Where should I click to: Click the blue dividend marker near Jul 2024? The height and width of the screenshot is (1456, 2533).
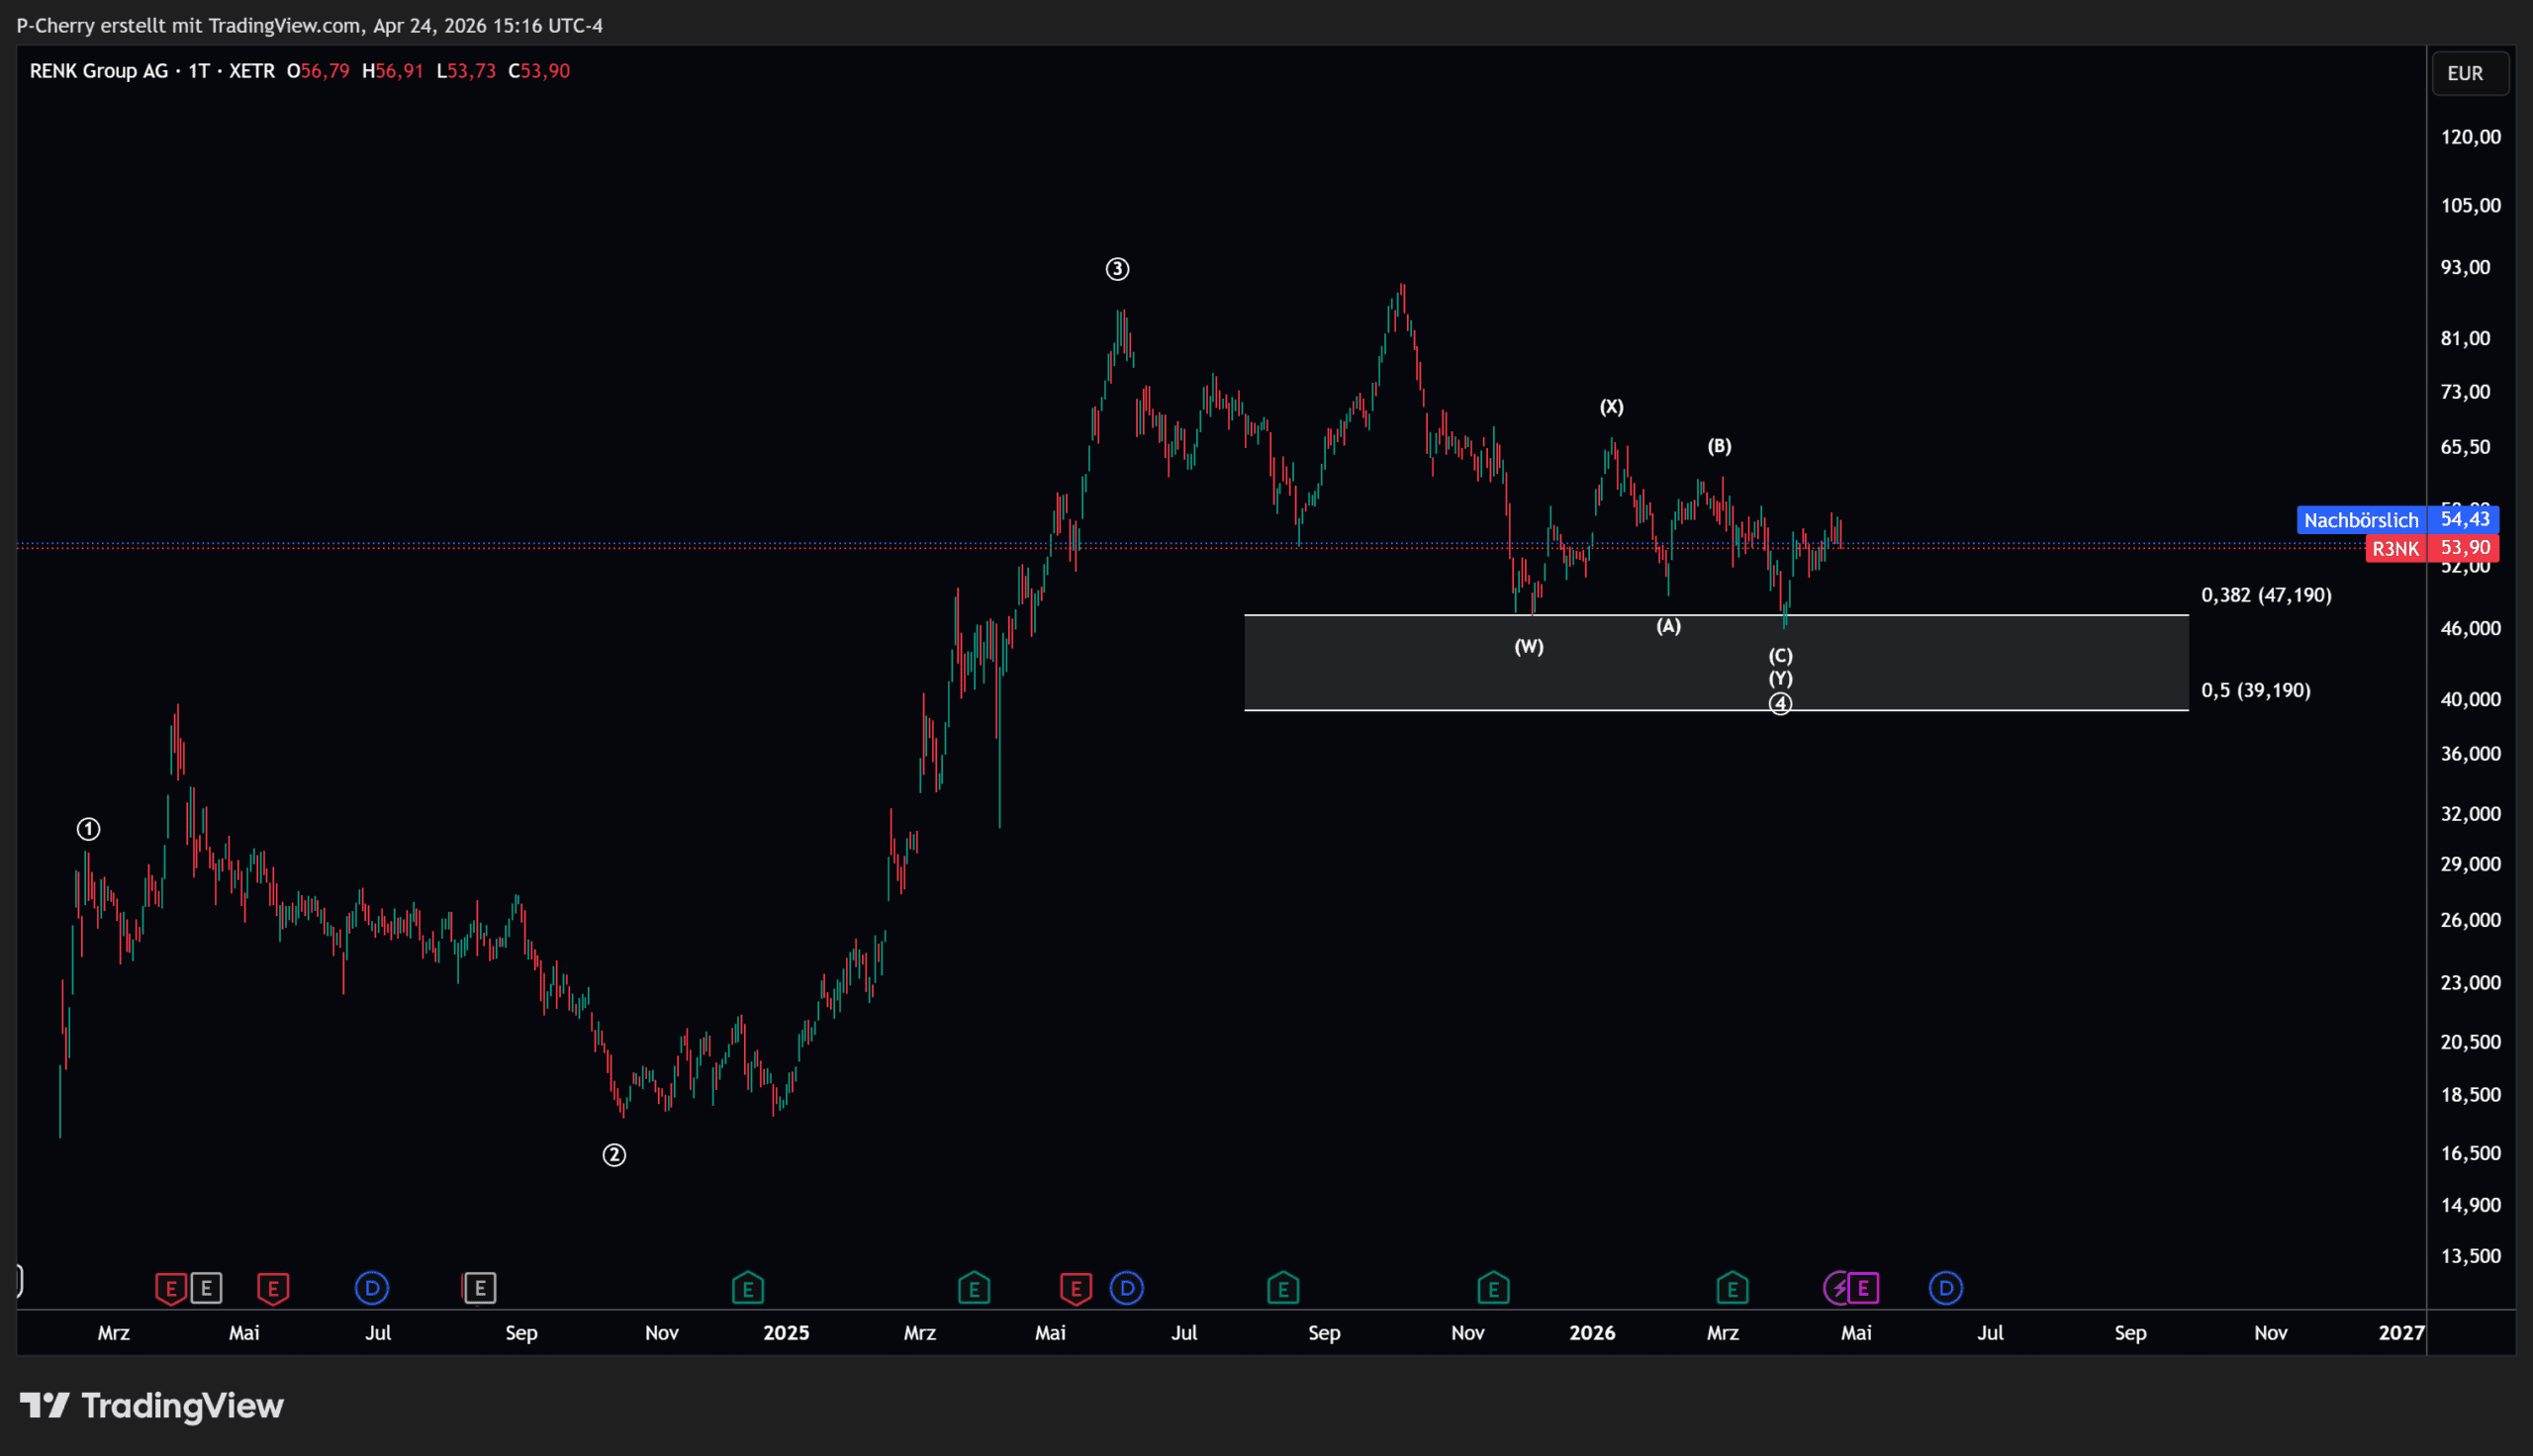click(372, 1288)
